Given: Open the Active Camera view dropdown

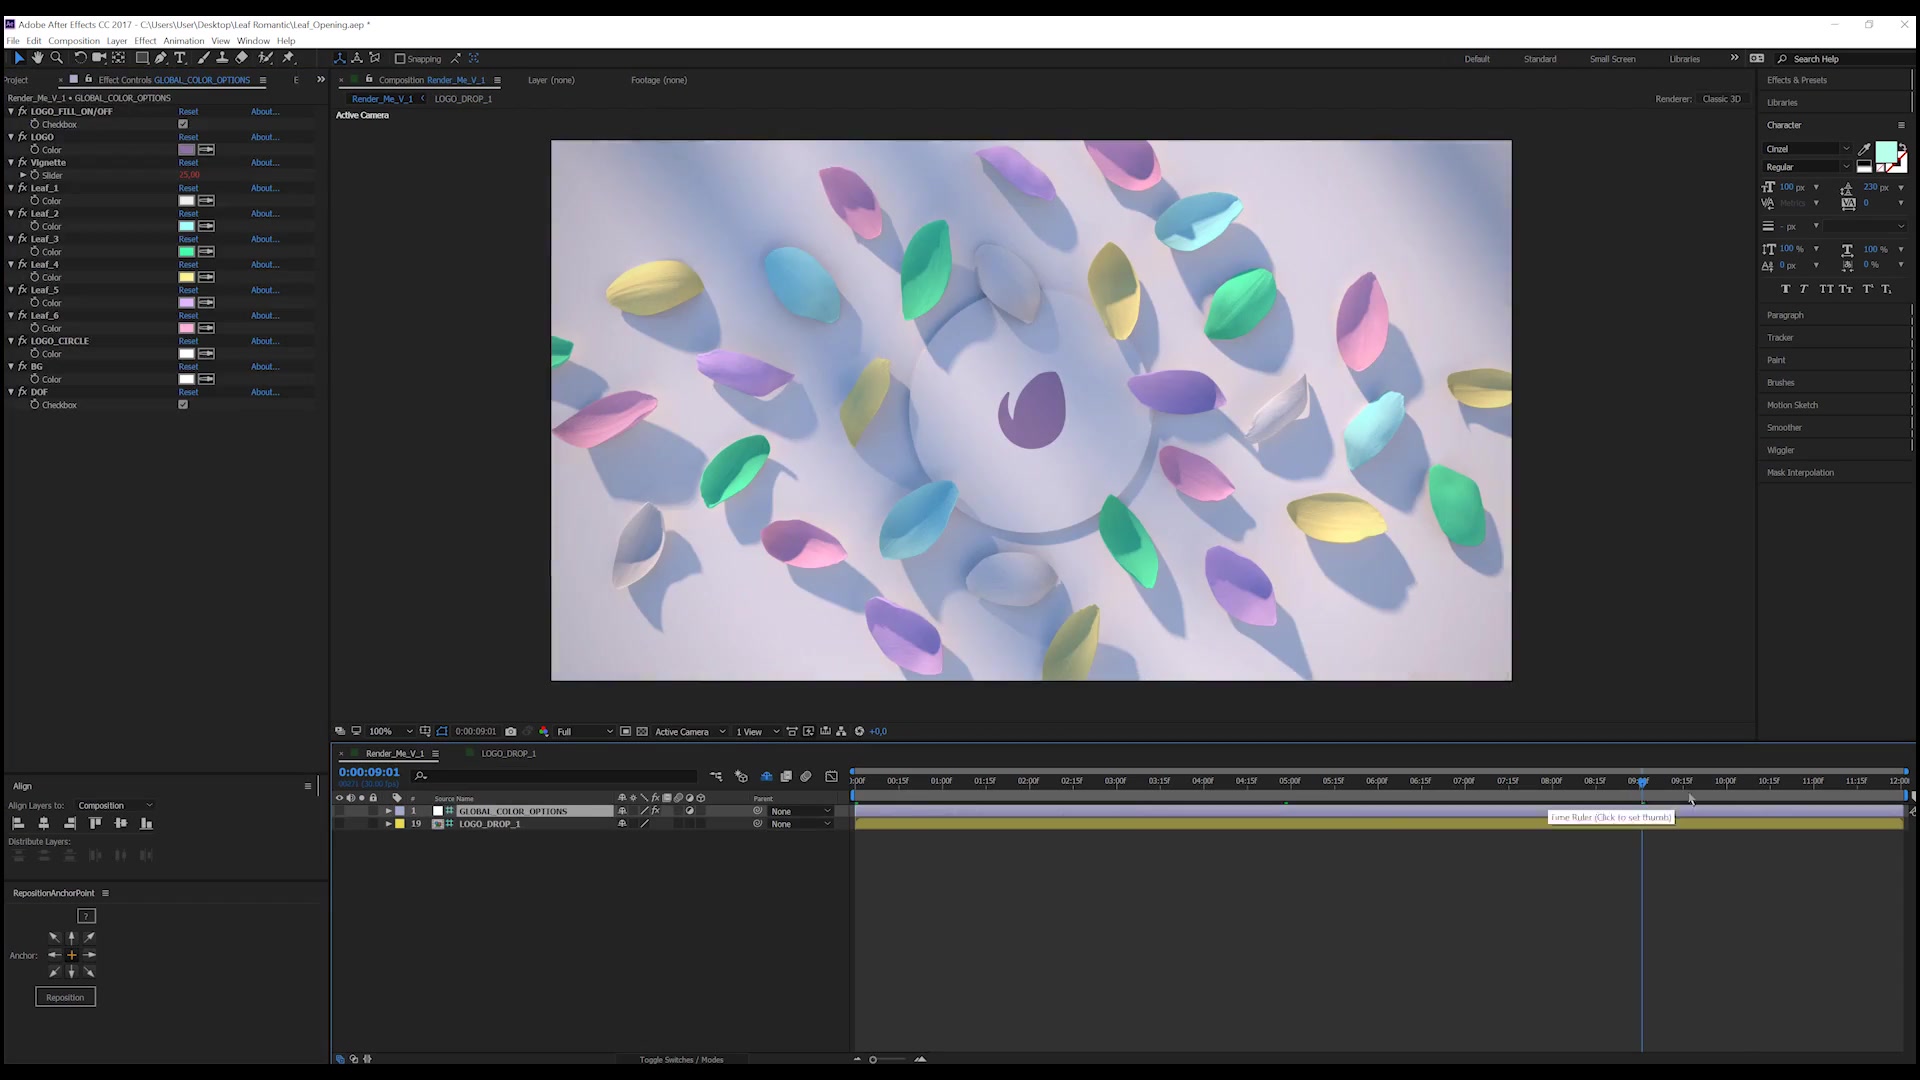Looking at the screenshot, I should 690,732.
